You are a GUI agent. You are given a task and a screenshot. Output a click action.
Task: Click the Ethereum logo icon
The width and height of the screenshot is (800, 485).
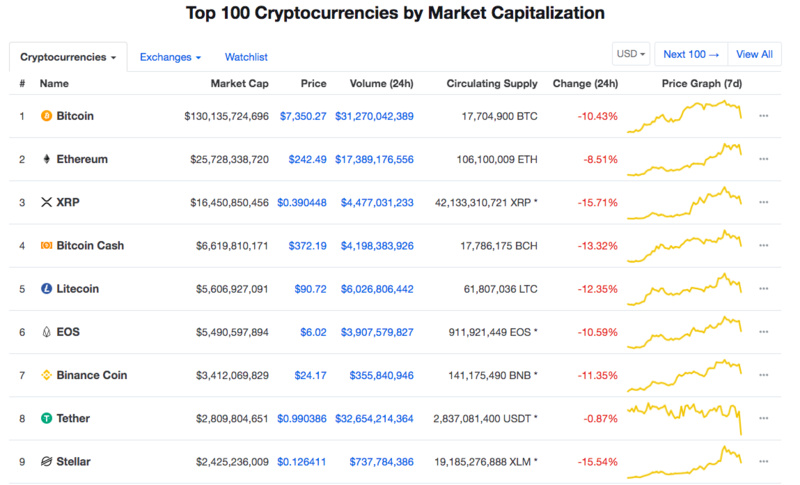(46, 159)
